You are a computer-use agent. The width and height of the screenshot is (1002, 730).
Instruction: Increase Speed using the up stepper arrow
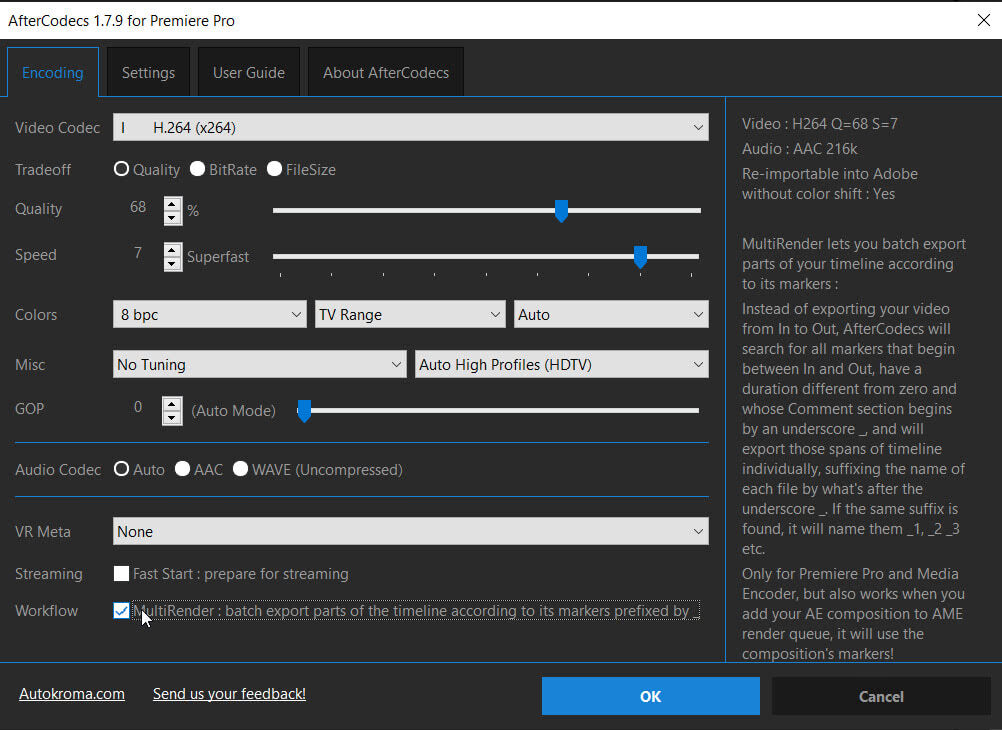pyautogui.click(x=172, y=250)
